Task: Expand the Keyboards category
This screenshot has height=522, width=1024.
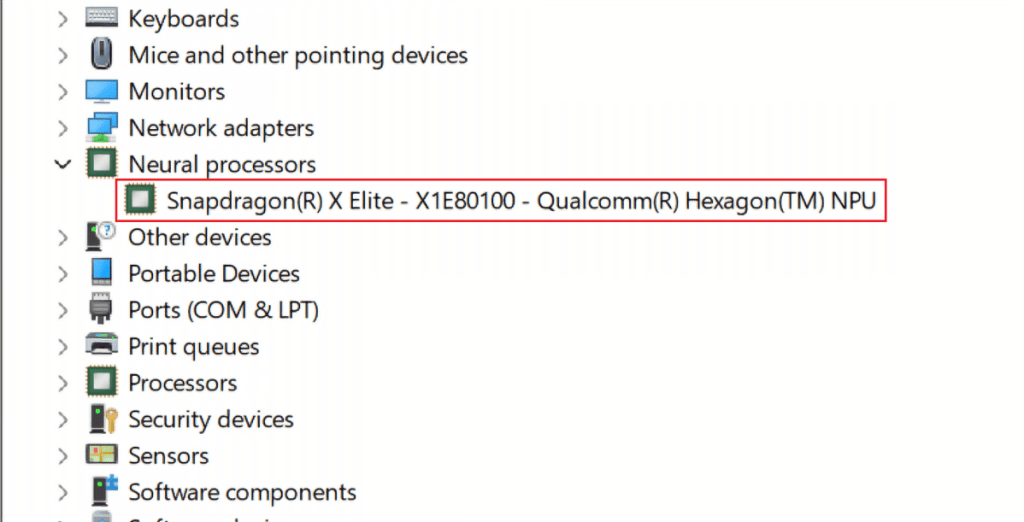Action: click(x=64, y=18)
